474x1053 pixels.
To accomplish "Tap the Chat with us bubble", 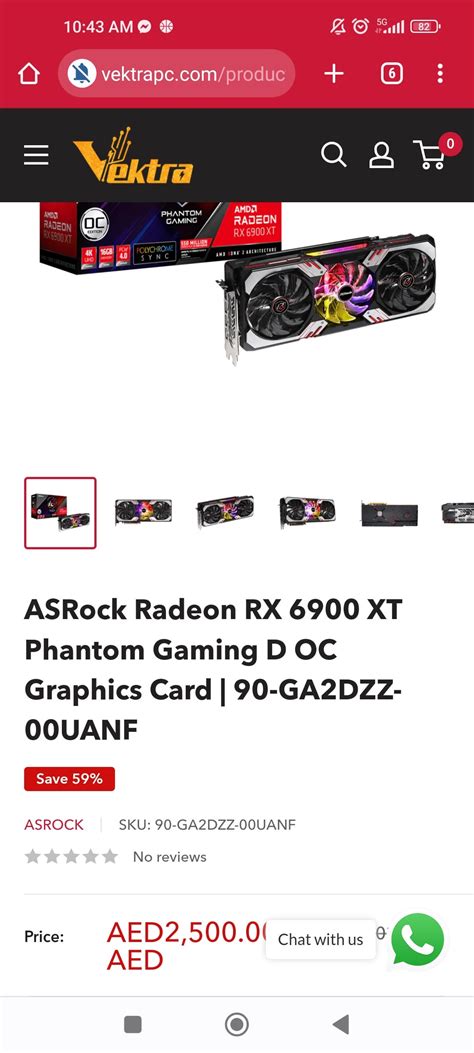I will (x=320, y=939).
